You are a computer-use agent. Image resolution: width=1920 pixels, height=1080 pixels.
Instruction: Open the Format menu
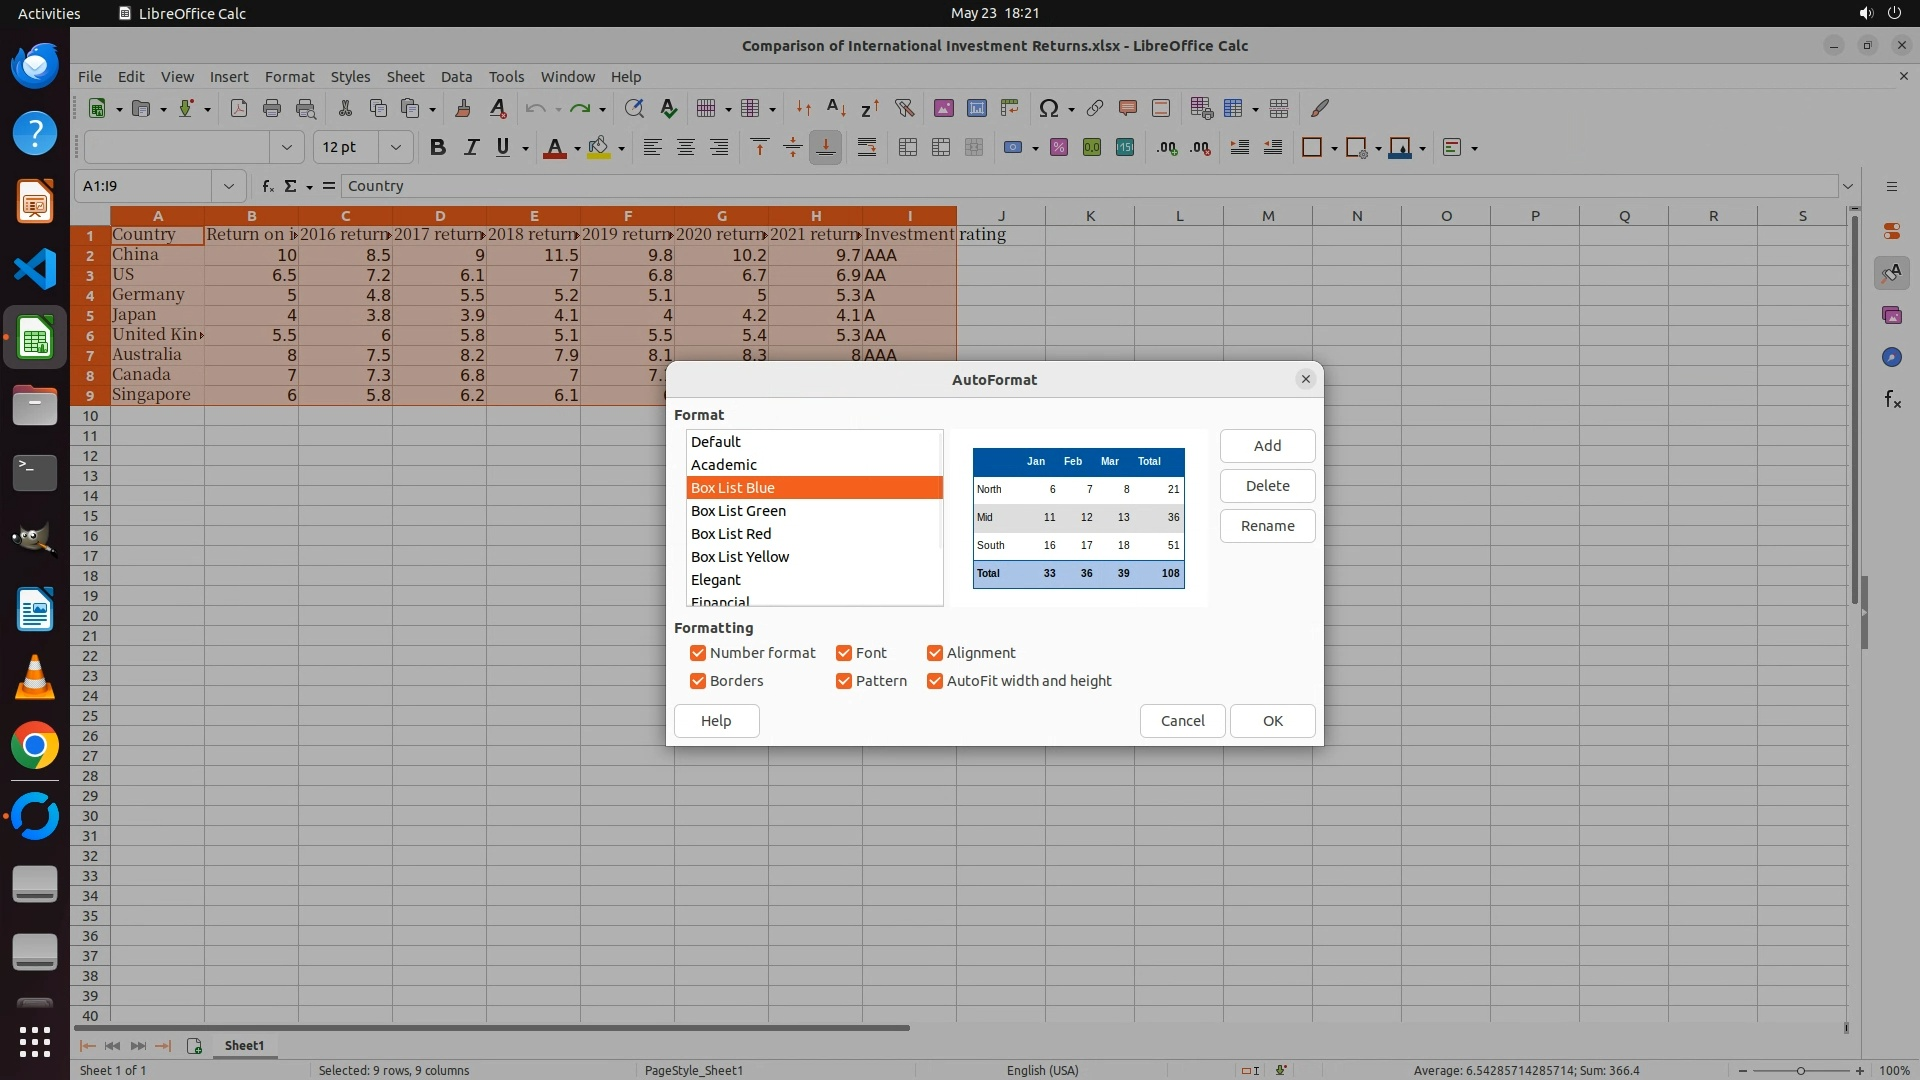click(x=289, y=77)
